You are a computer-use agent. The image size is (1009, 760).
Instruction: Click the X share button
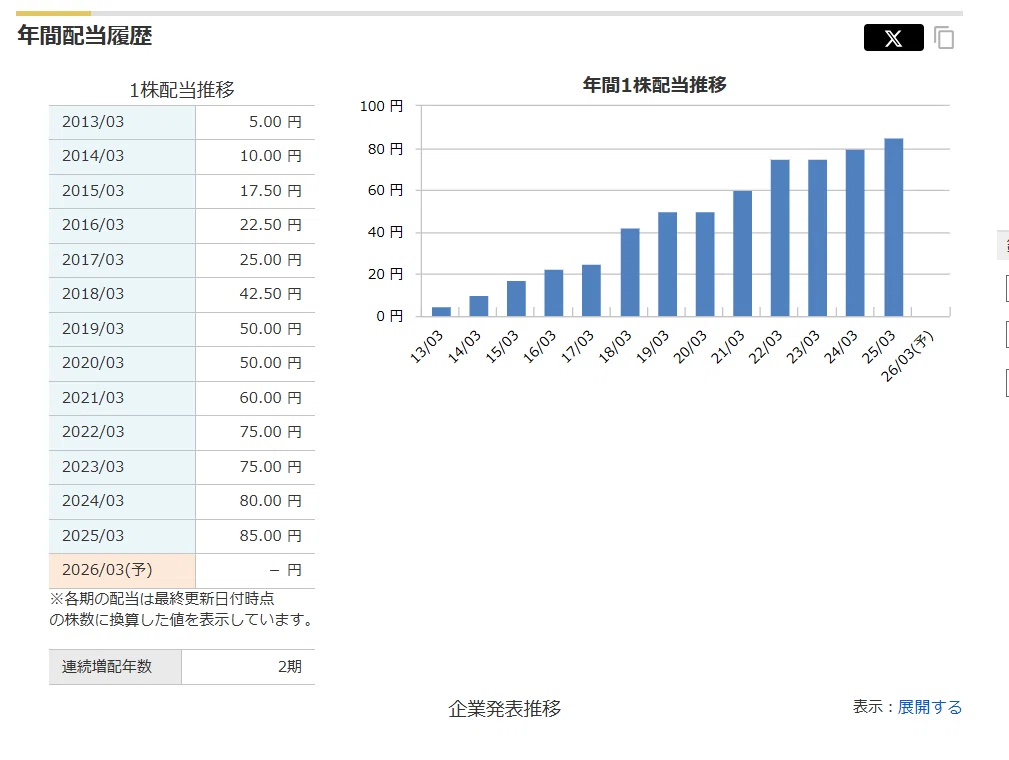893,38
